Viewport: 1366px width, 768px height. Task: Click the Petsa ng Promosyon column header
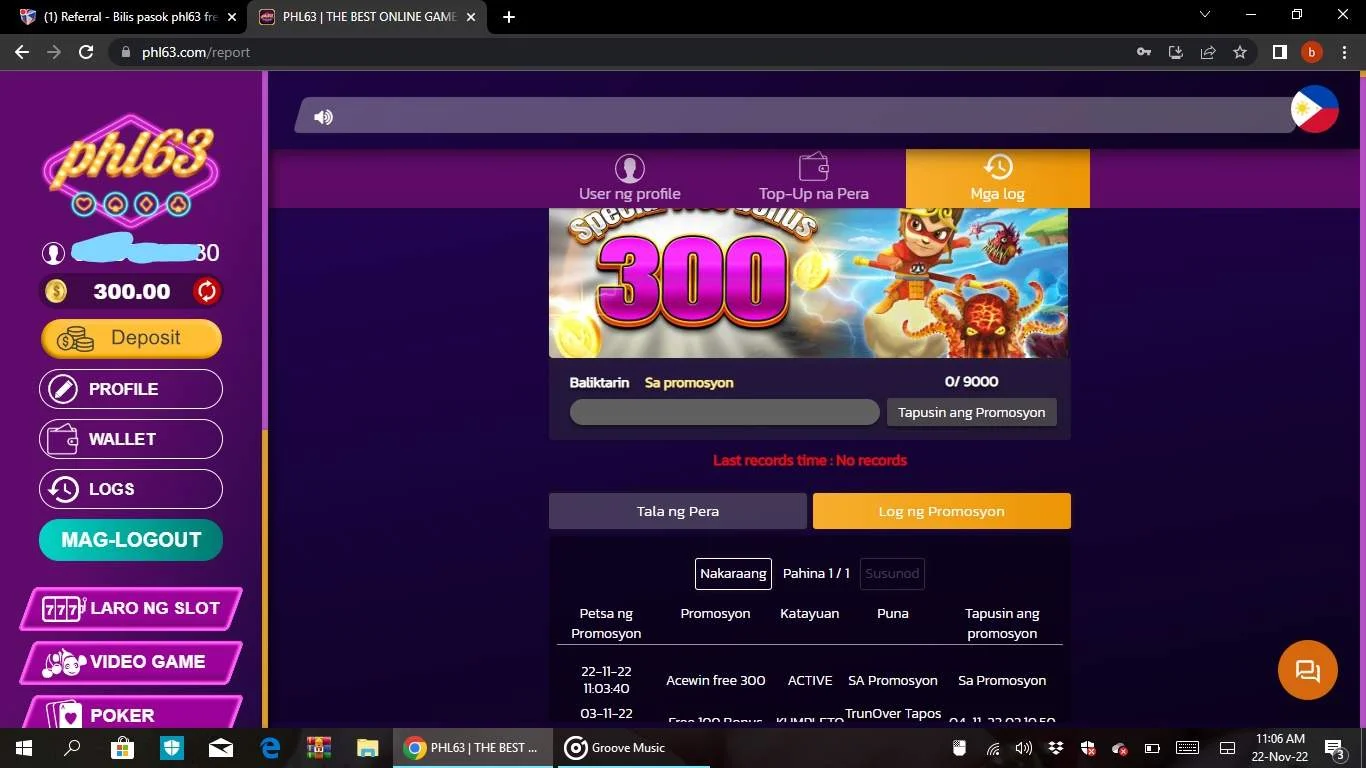606,623
